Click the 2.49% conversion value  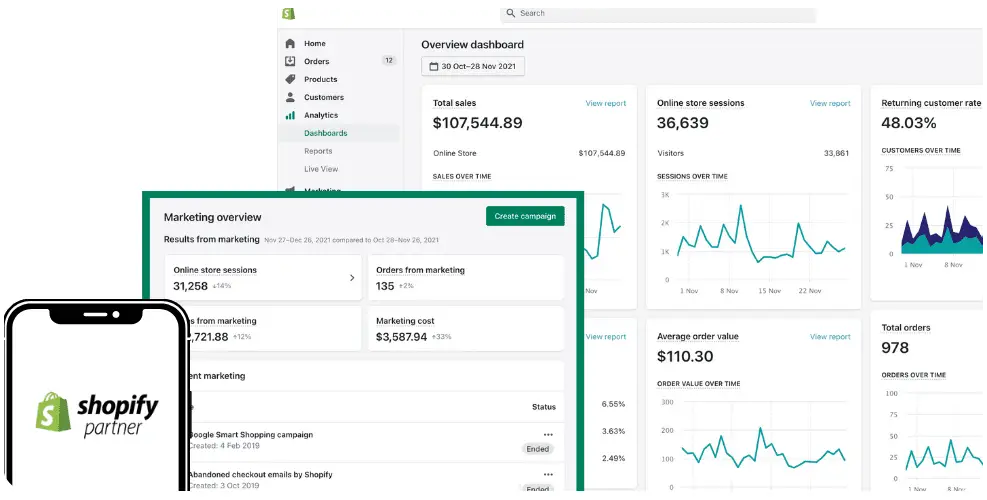click(x=613, y=458)
